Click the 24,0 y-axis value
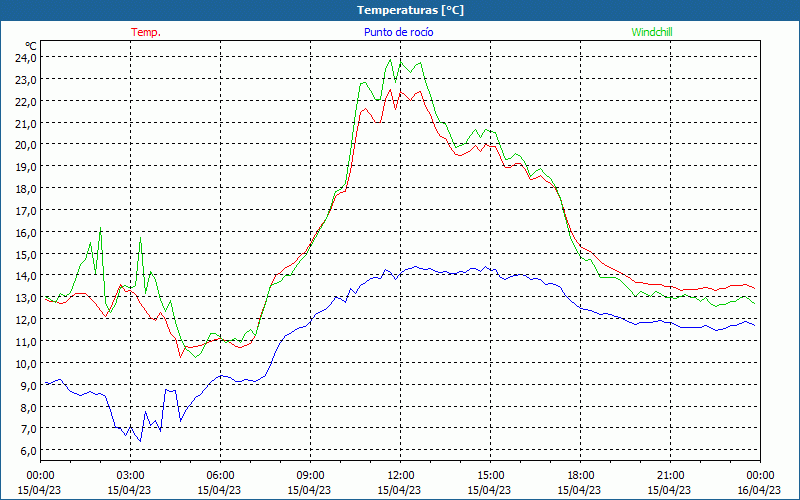Viewport: 800px width, 500px height. [26, 58]
